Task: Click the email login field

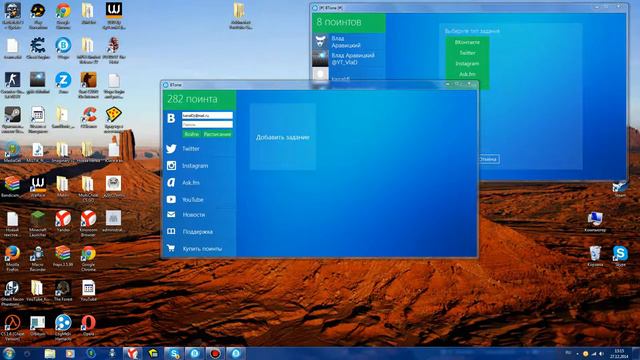Action: (x=207, y=116)
